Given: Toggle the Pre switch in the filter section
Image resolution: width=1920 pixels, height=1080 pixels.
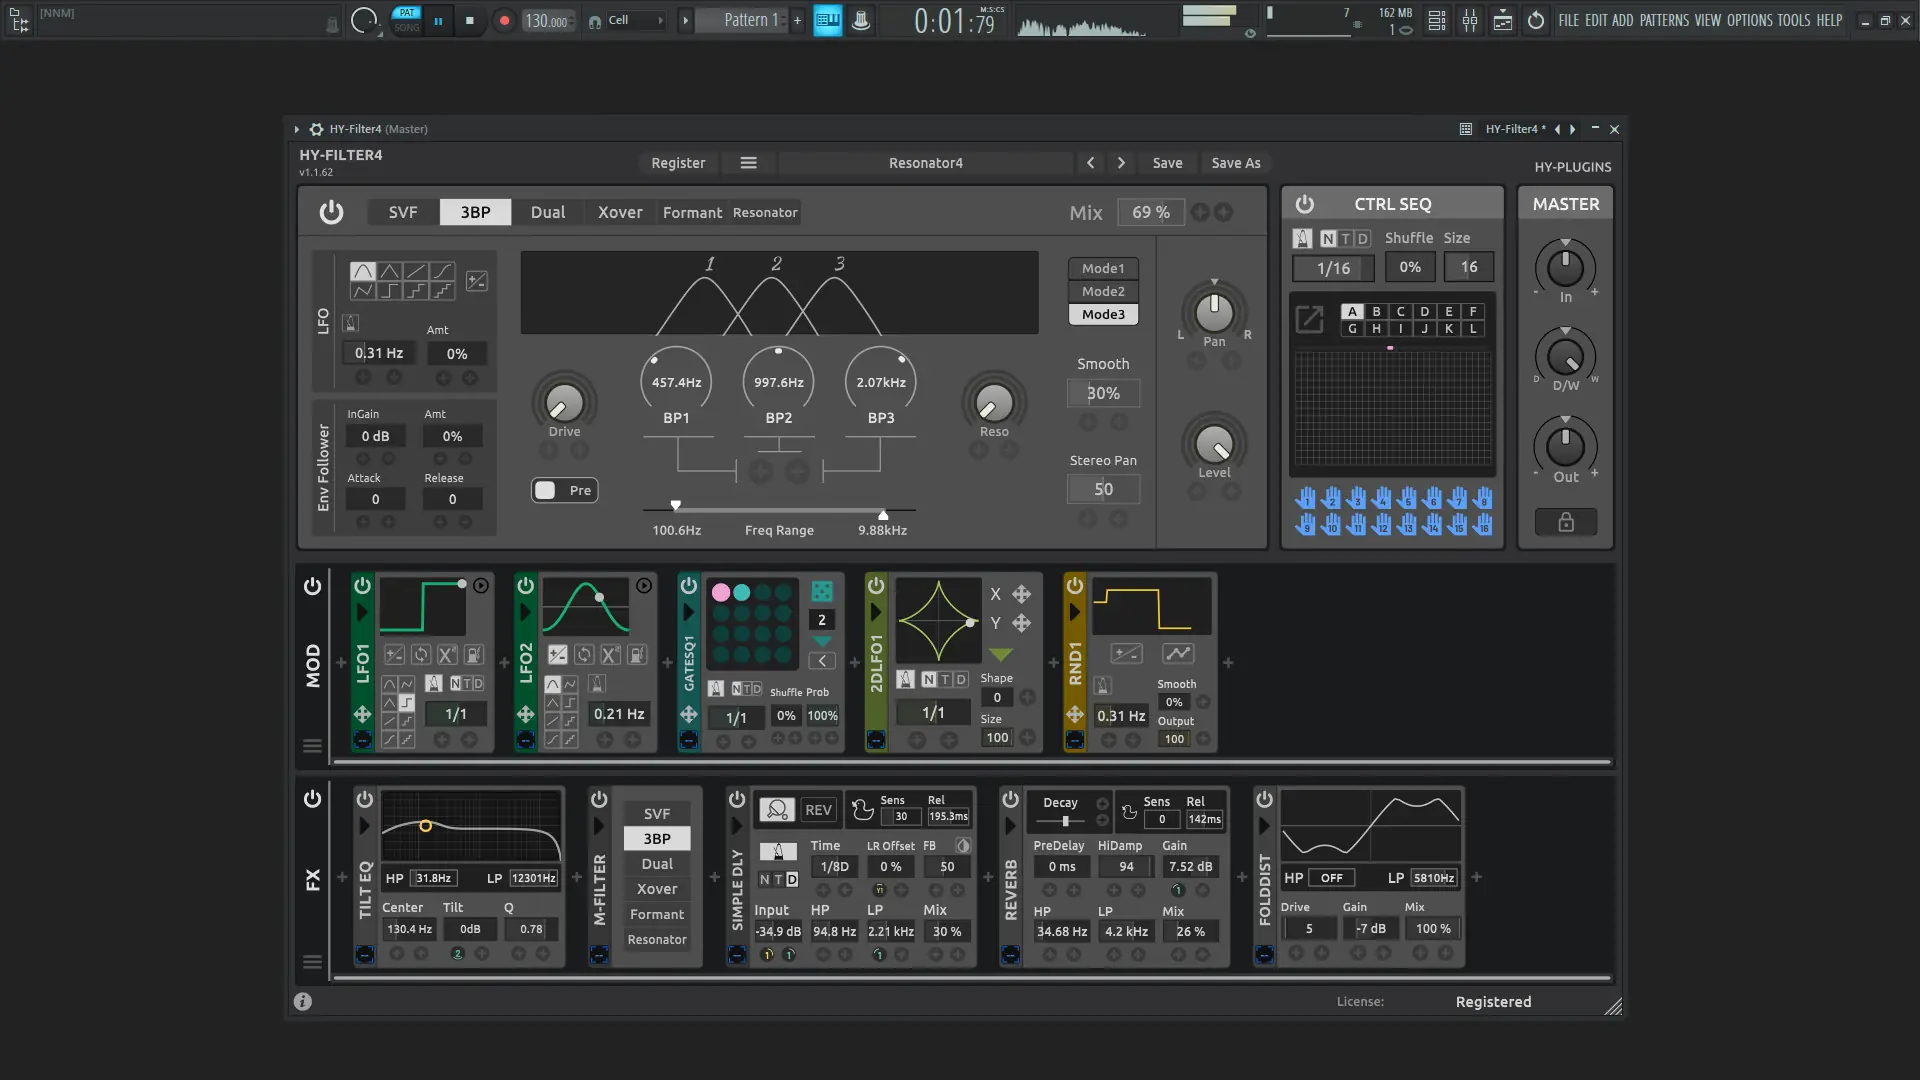Looking at the screenshot, I should [546, 490].
